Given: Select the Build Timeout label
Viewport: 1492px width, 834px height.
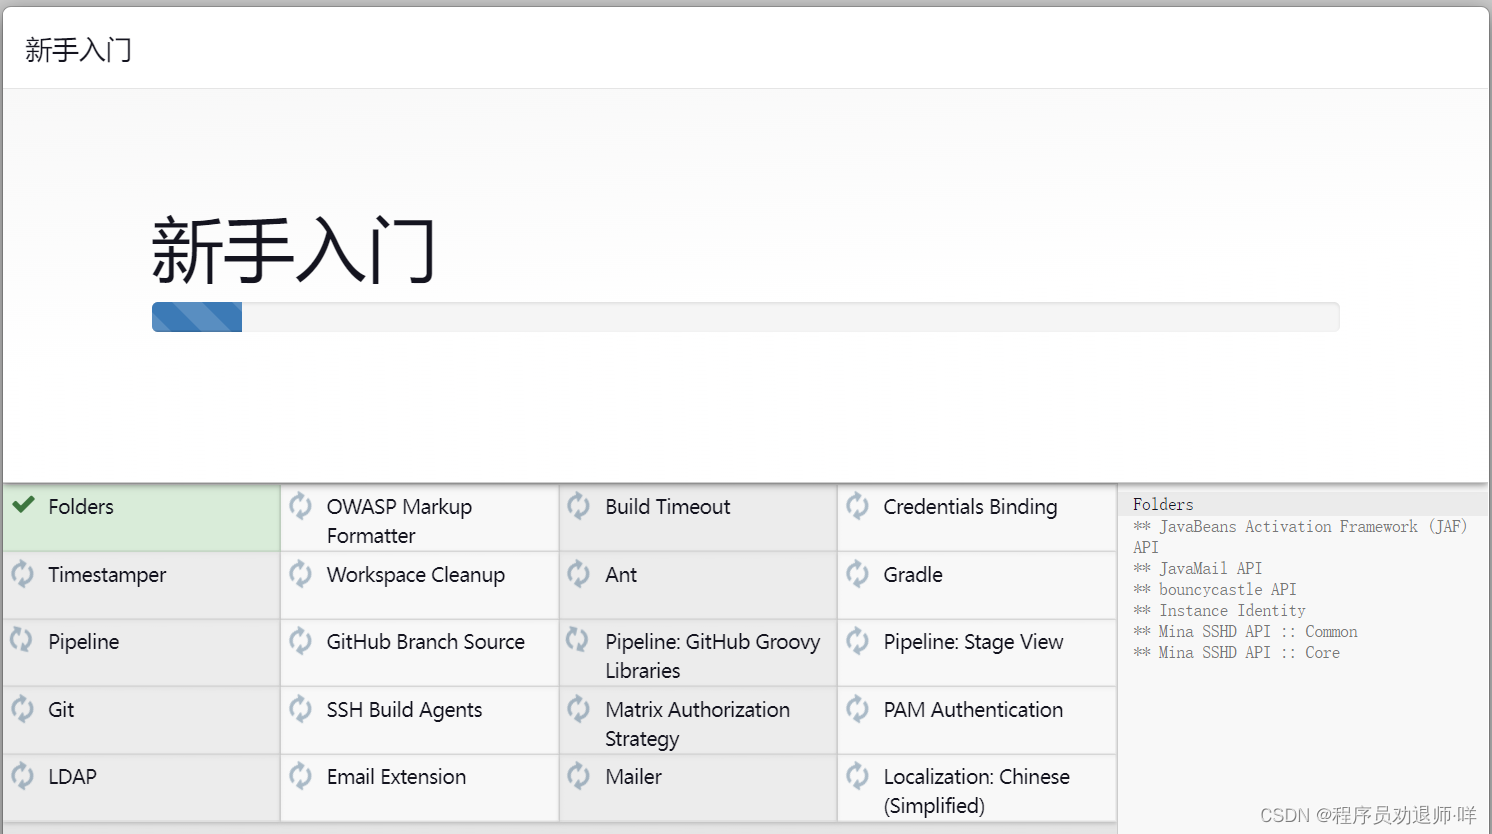Looking at the screenshot, I should click(x=668, y=507).
